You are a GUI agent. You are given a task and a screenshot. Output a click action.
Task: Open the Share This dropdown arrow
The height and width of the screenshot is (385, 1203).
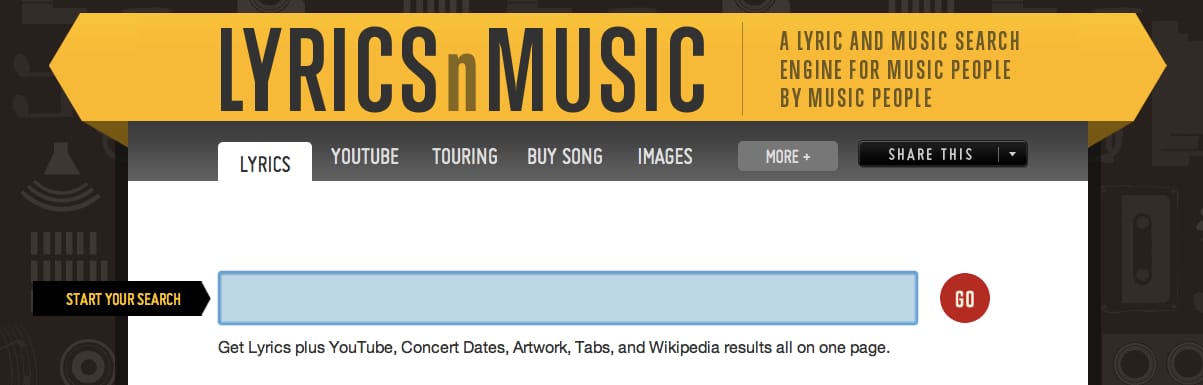1013,155
